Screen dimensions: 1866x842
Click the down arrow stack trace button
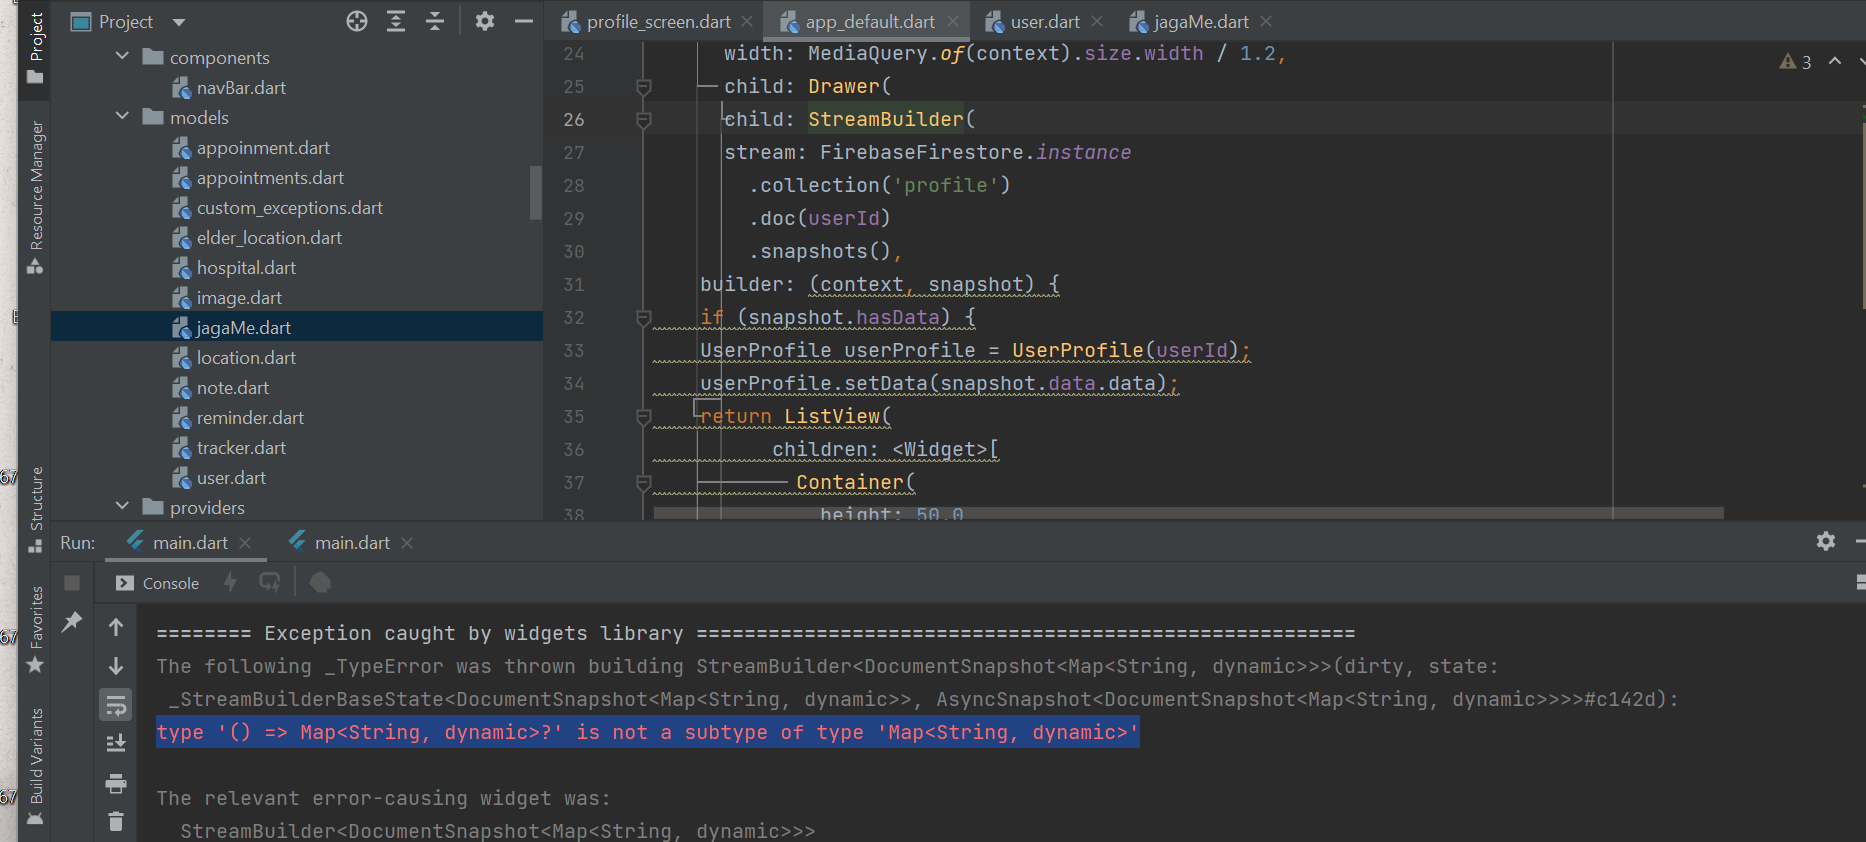(x=116, y=666)
